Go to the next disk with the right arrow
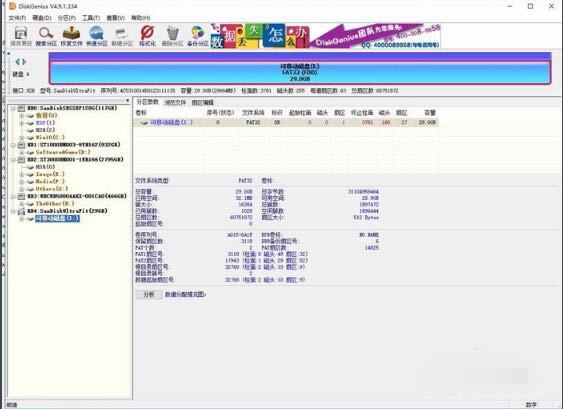 tap(24, 62)
